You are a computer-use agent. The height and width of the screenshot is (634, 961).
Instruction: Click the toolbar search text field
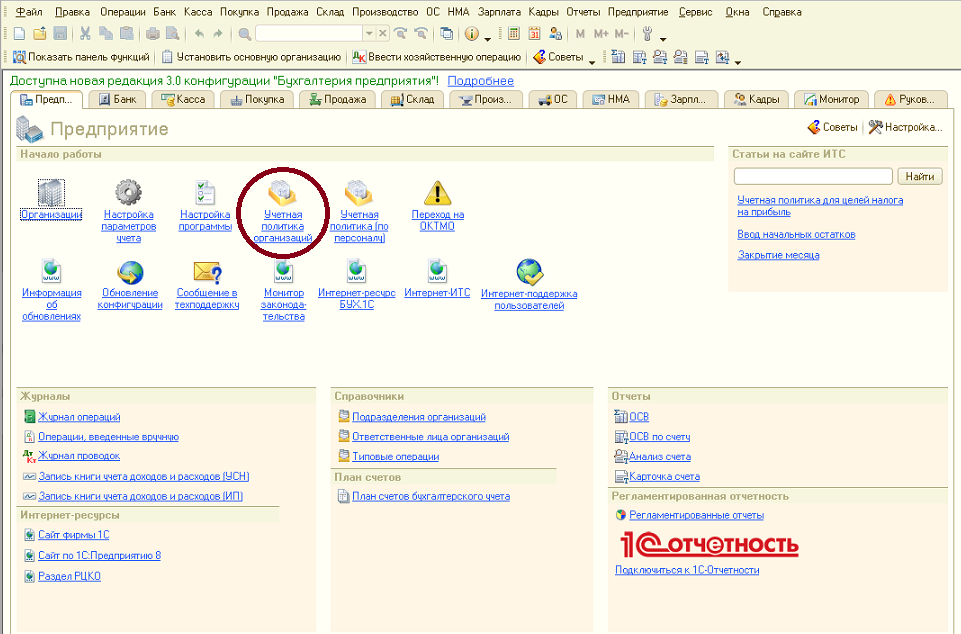coord(309,34)
